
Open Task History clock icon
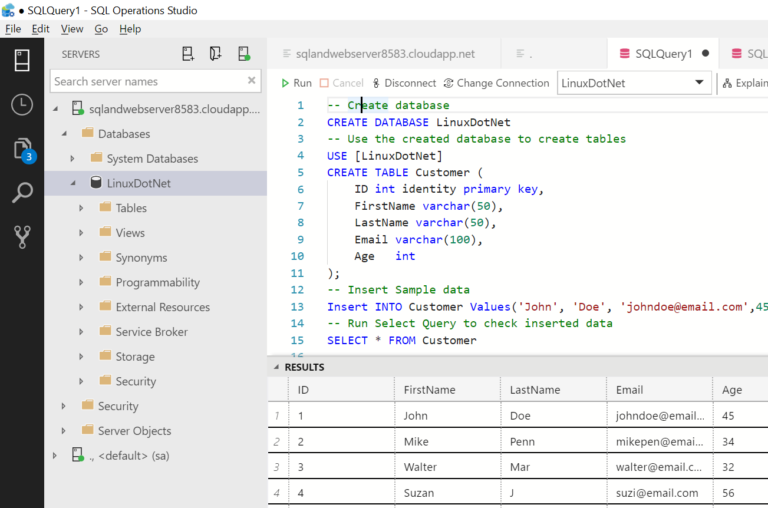coord(22,104)
